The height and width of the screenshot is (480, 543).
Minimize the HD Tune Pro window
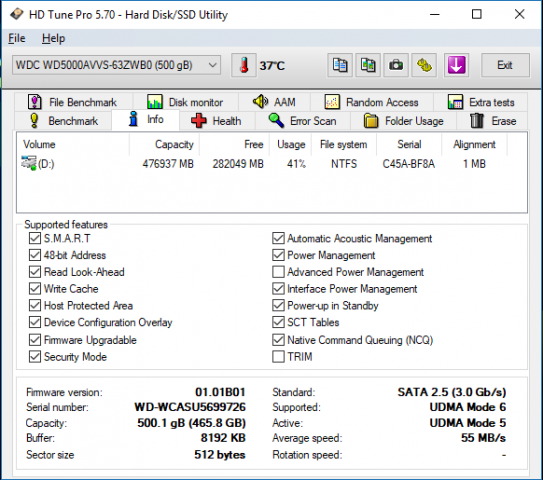click(x=435, y=14)
